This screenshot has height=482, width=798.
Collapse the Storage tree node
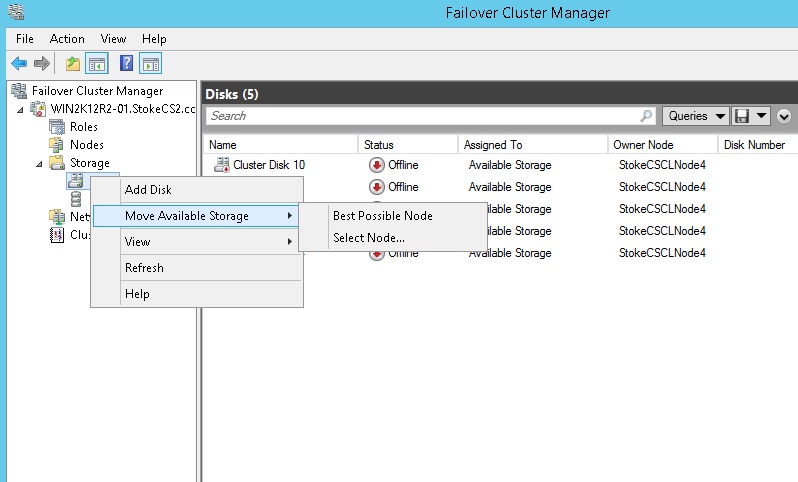(39, 164)
